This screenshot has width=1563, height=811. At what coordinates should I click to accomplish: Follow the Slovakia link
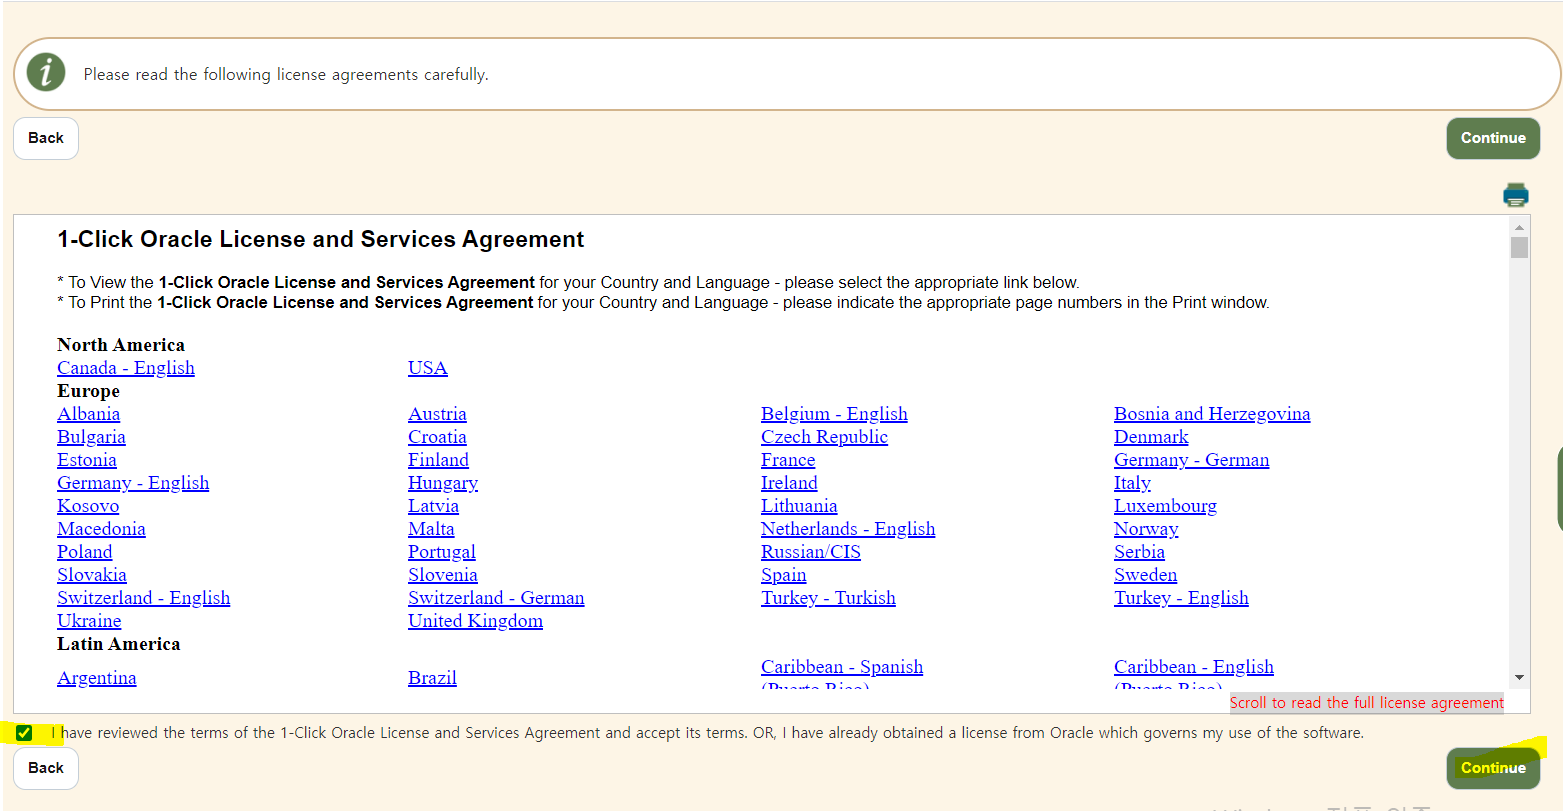pos(92,575)
